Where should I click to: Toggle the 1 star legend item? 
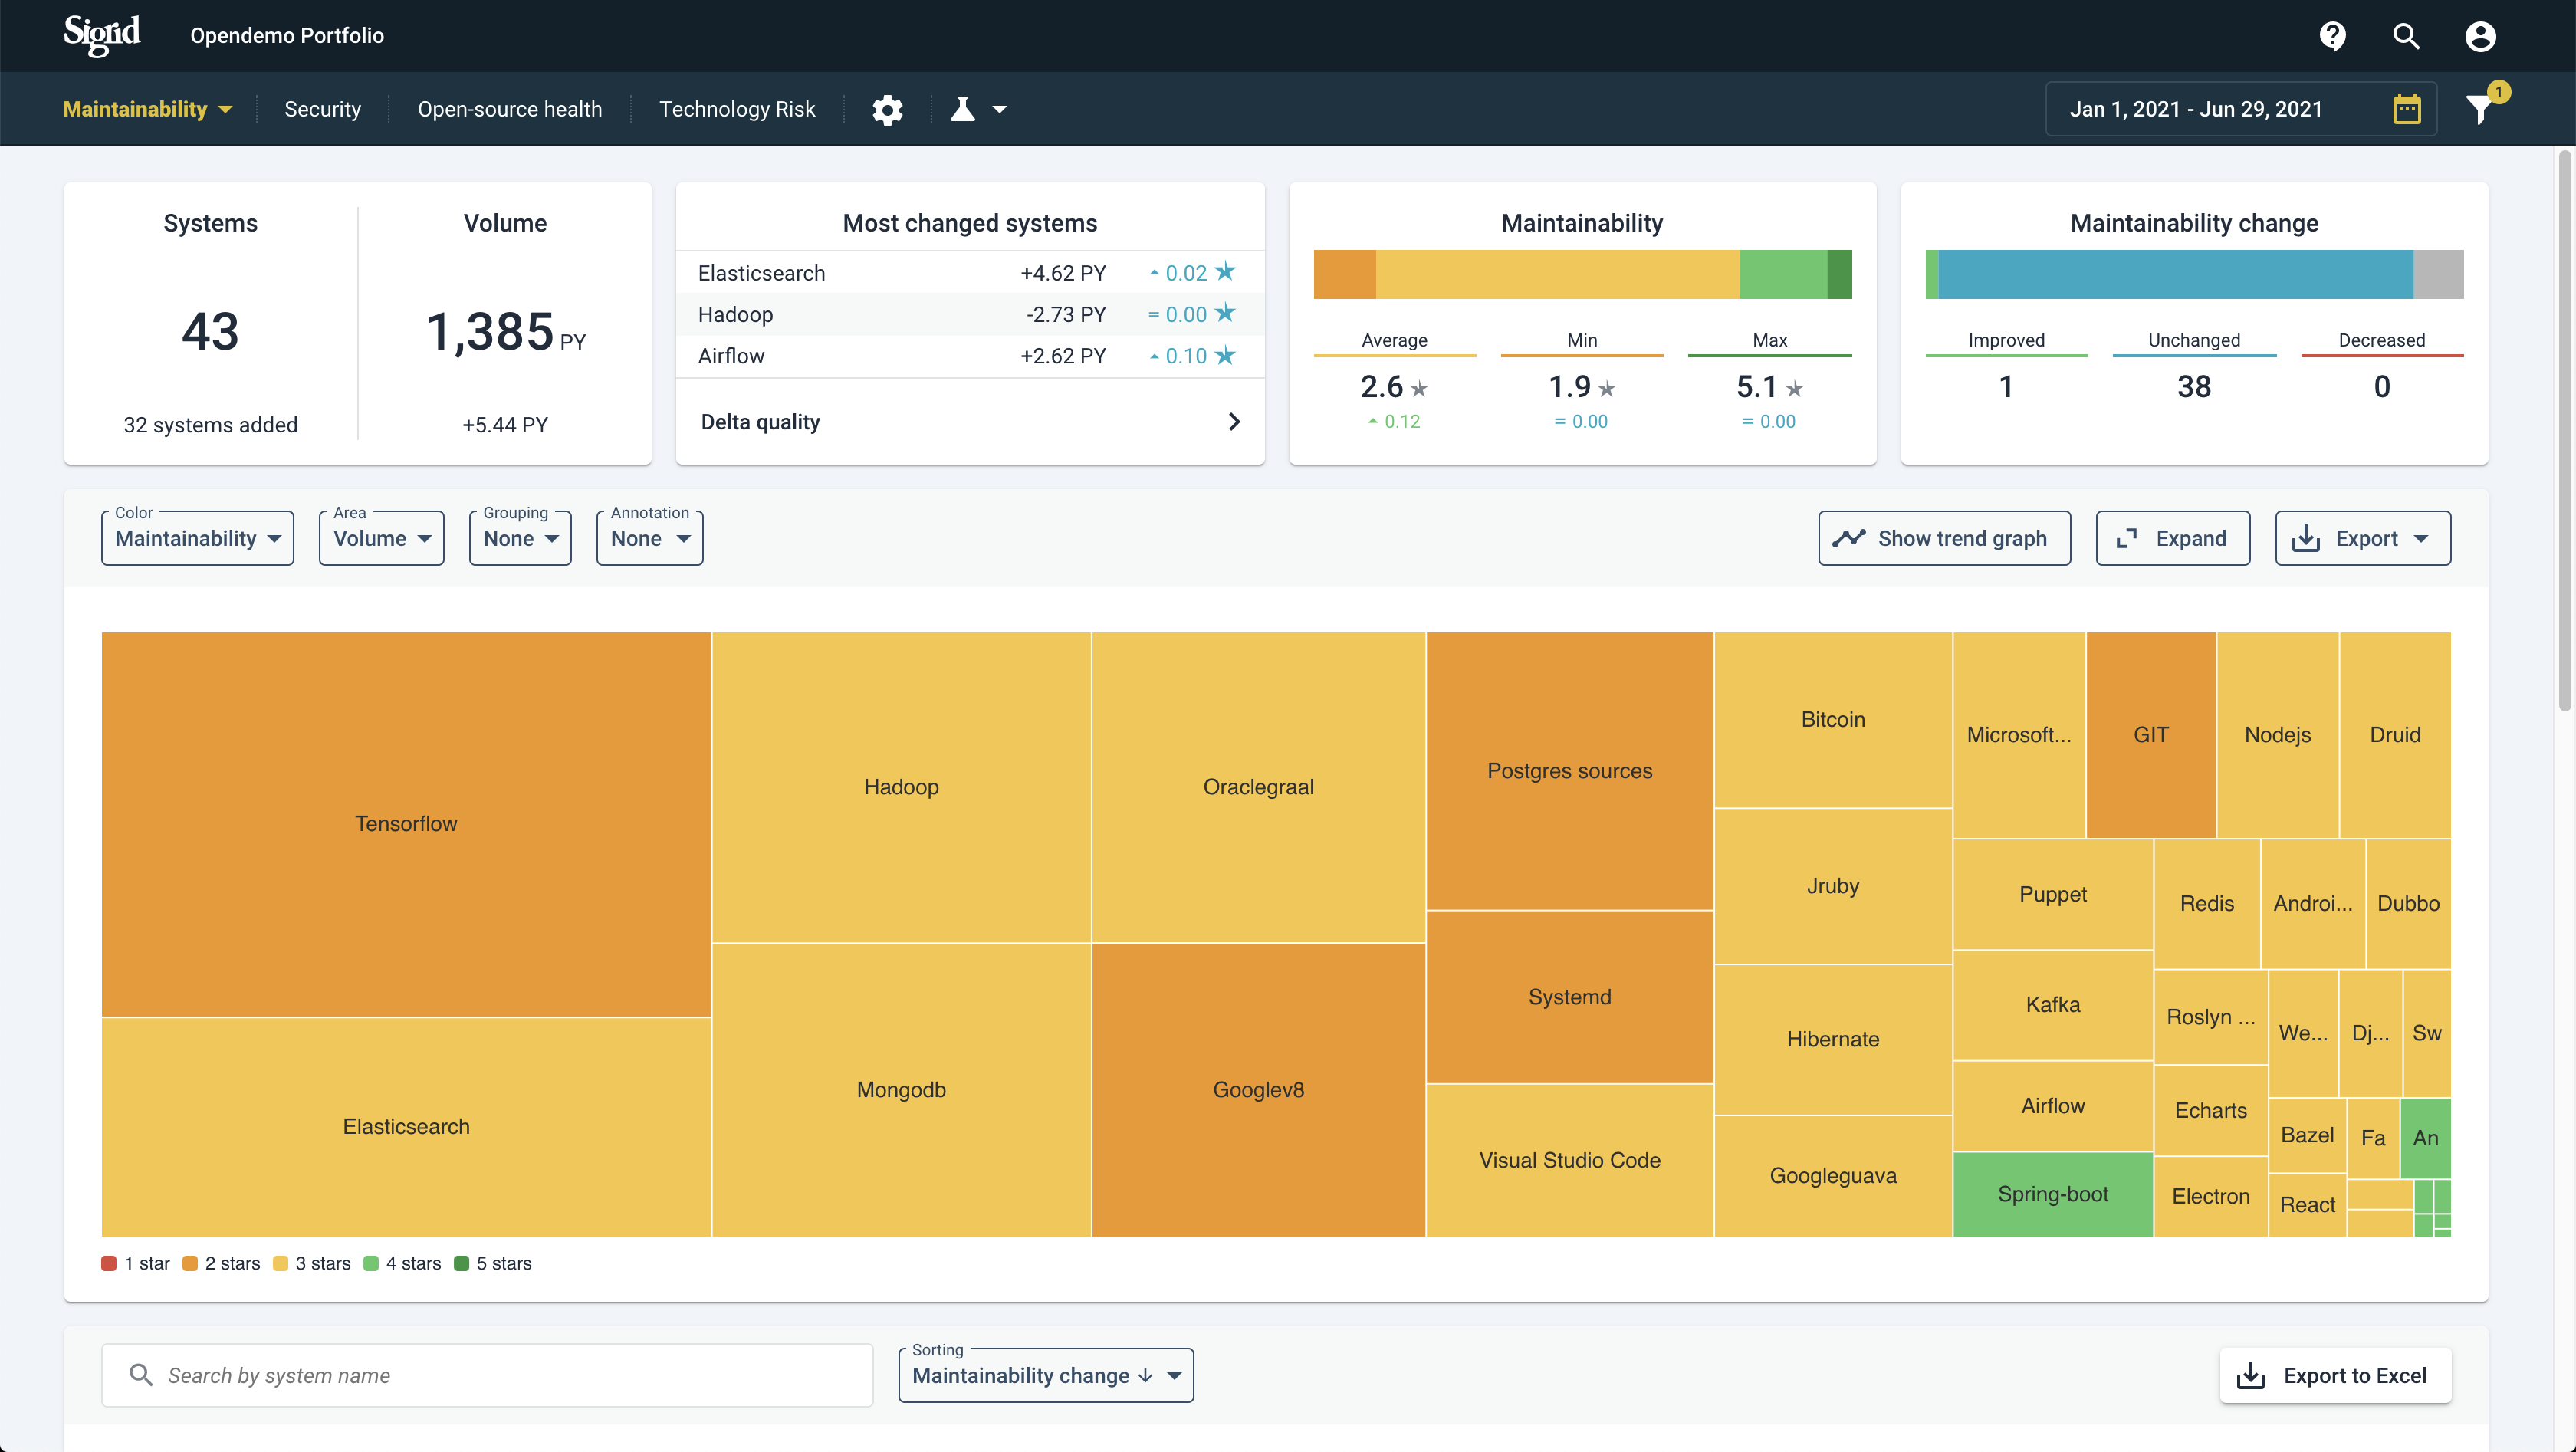click(136, 1263)
